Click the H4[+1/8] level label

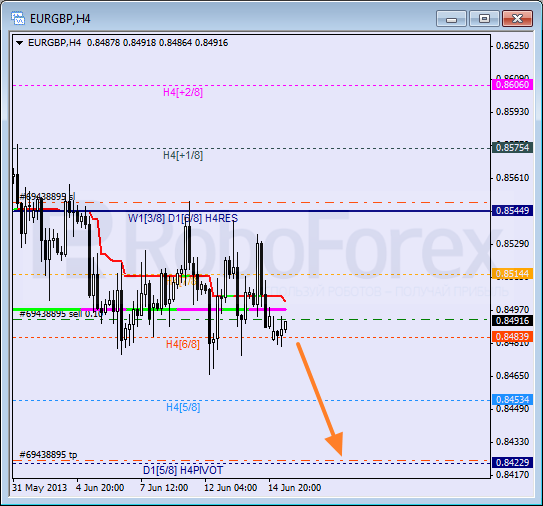point(183,155)
